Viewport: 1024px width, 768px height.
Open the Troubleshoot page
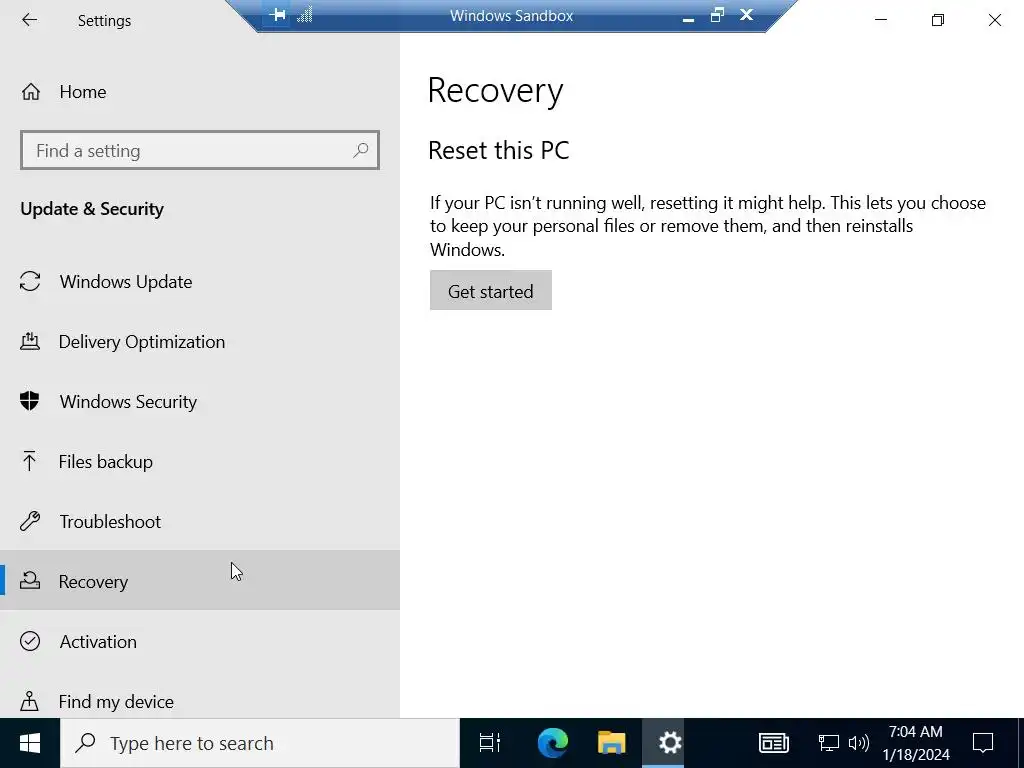pos(200,522)
